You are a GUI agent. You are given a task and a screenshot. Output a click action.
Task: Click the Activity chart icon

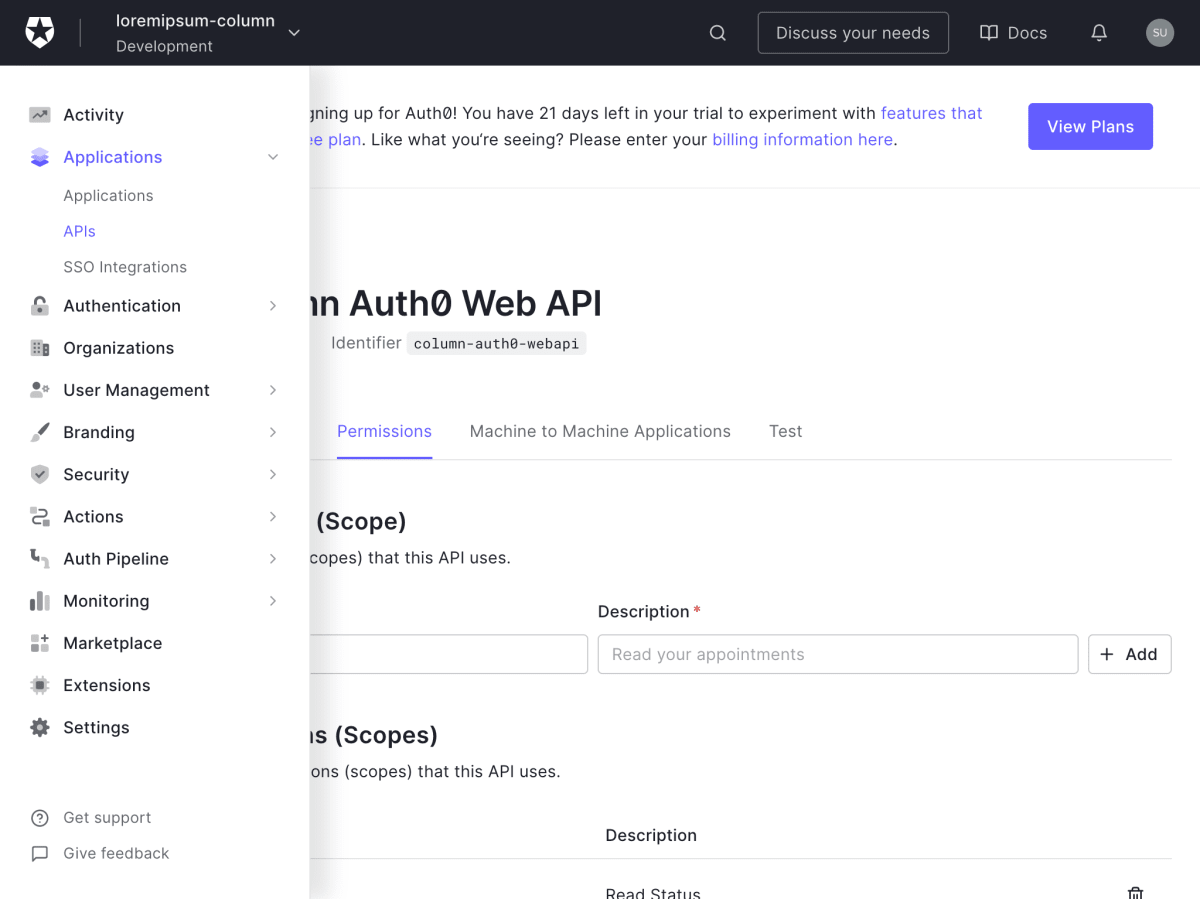point(40,115)
